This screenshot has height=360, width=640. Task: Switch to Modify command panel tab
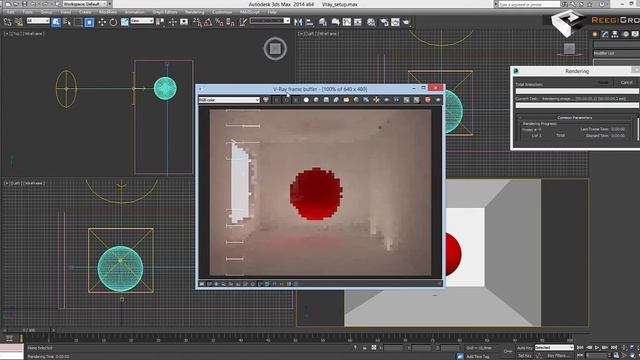click(x=605, y=34)
